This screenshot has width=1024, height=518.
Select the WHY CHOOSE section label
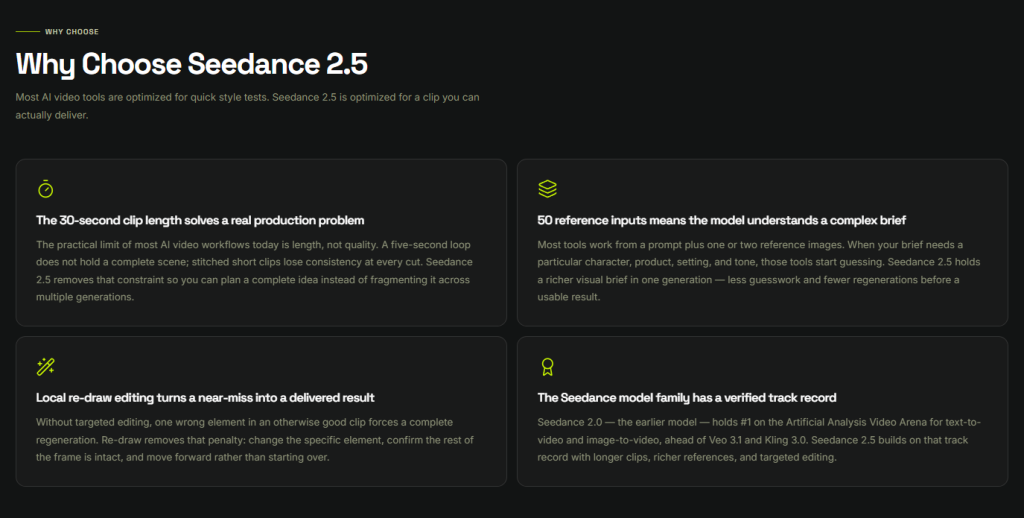click(x=72, y=31)
